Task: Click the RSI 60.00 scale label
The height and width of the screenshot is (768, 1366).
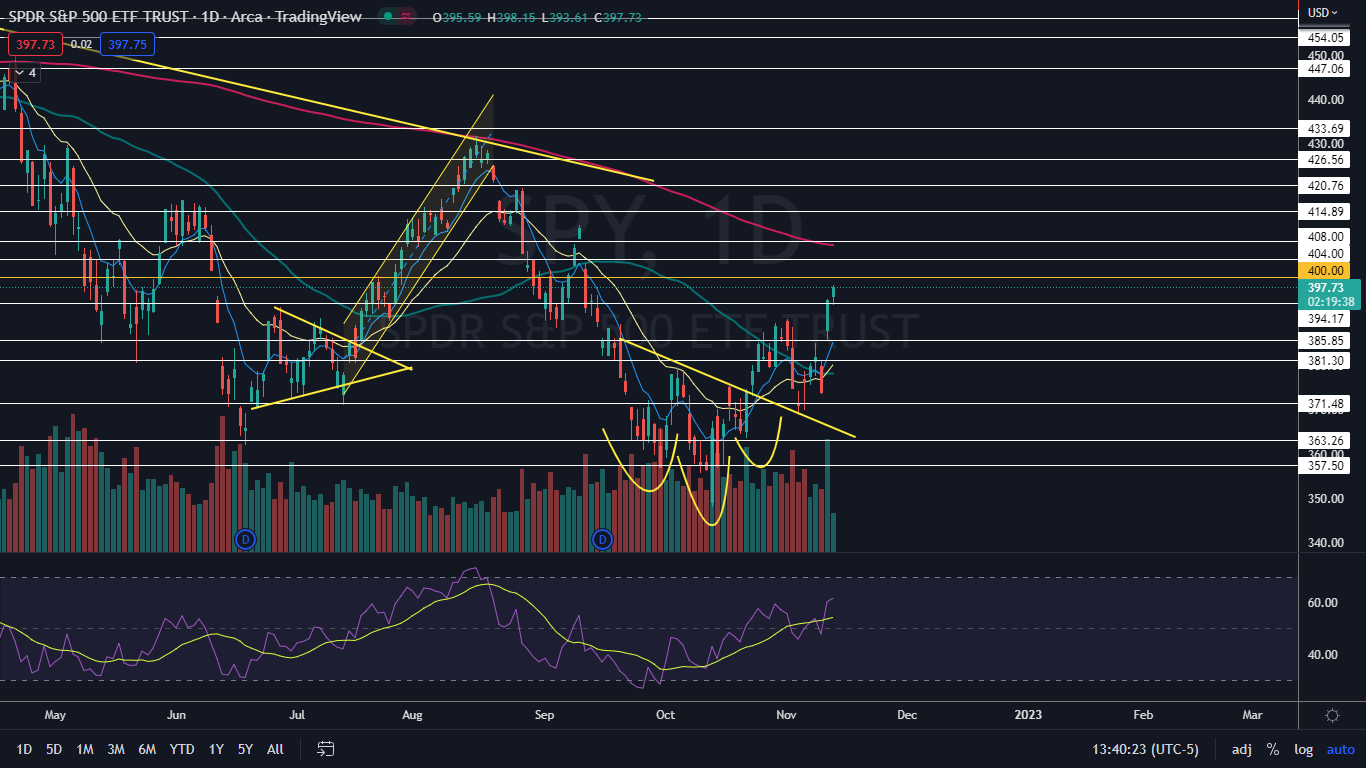Action: point(1323,603)
